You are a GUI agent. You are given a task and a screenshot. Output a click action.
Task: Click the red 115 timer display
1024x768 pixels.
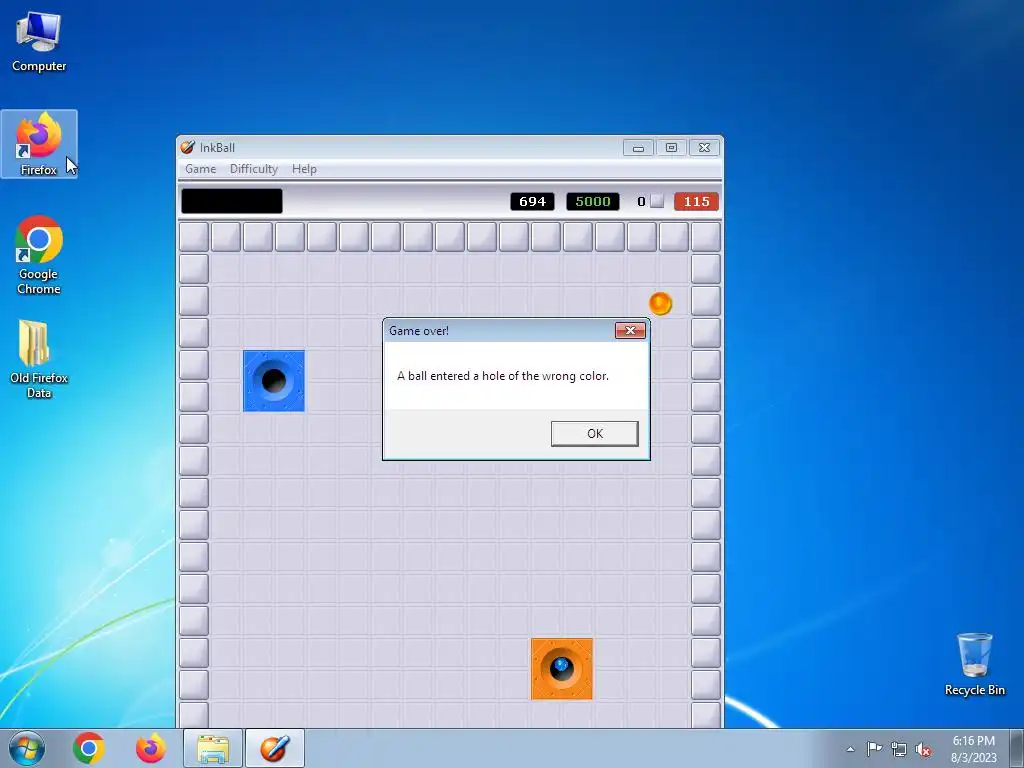(x=696, y=201)
